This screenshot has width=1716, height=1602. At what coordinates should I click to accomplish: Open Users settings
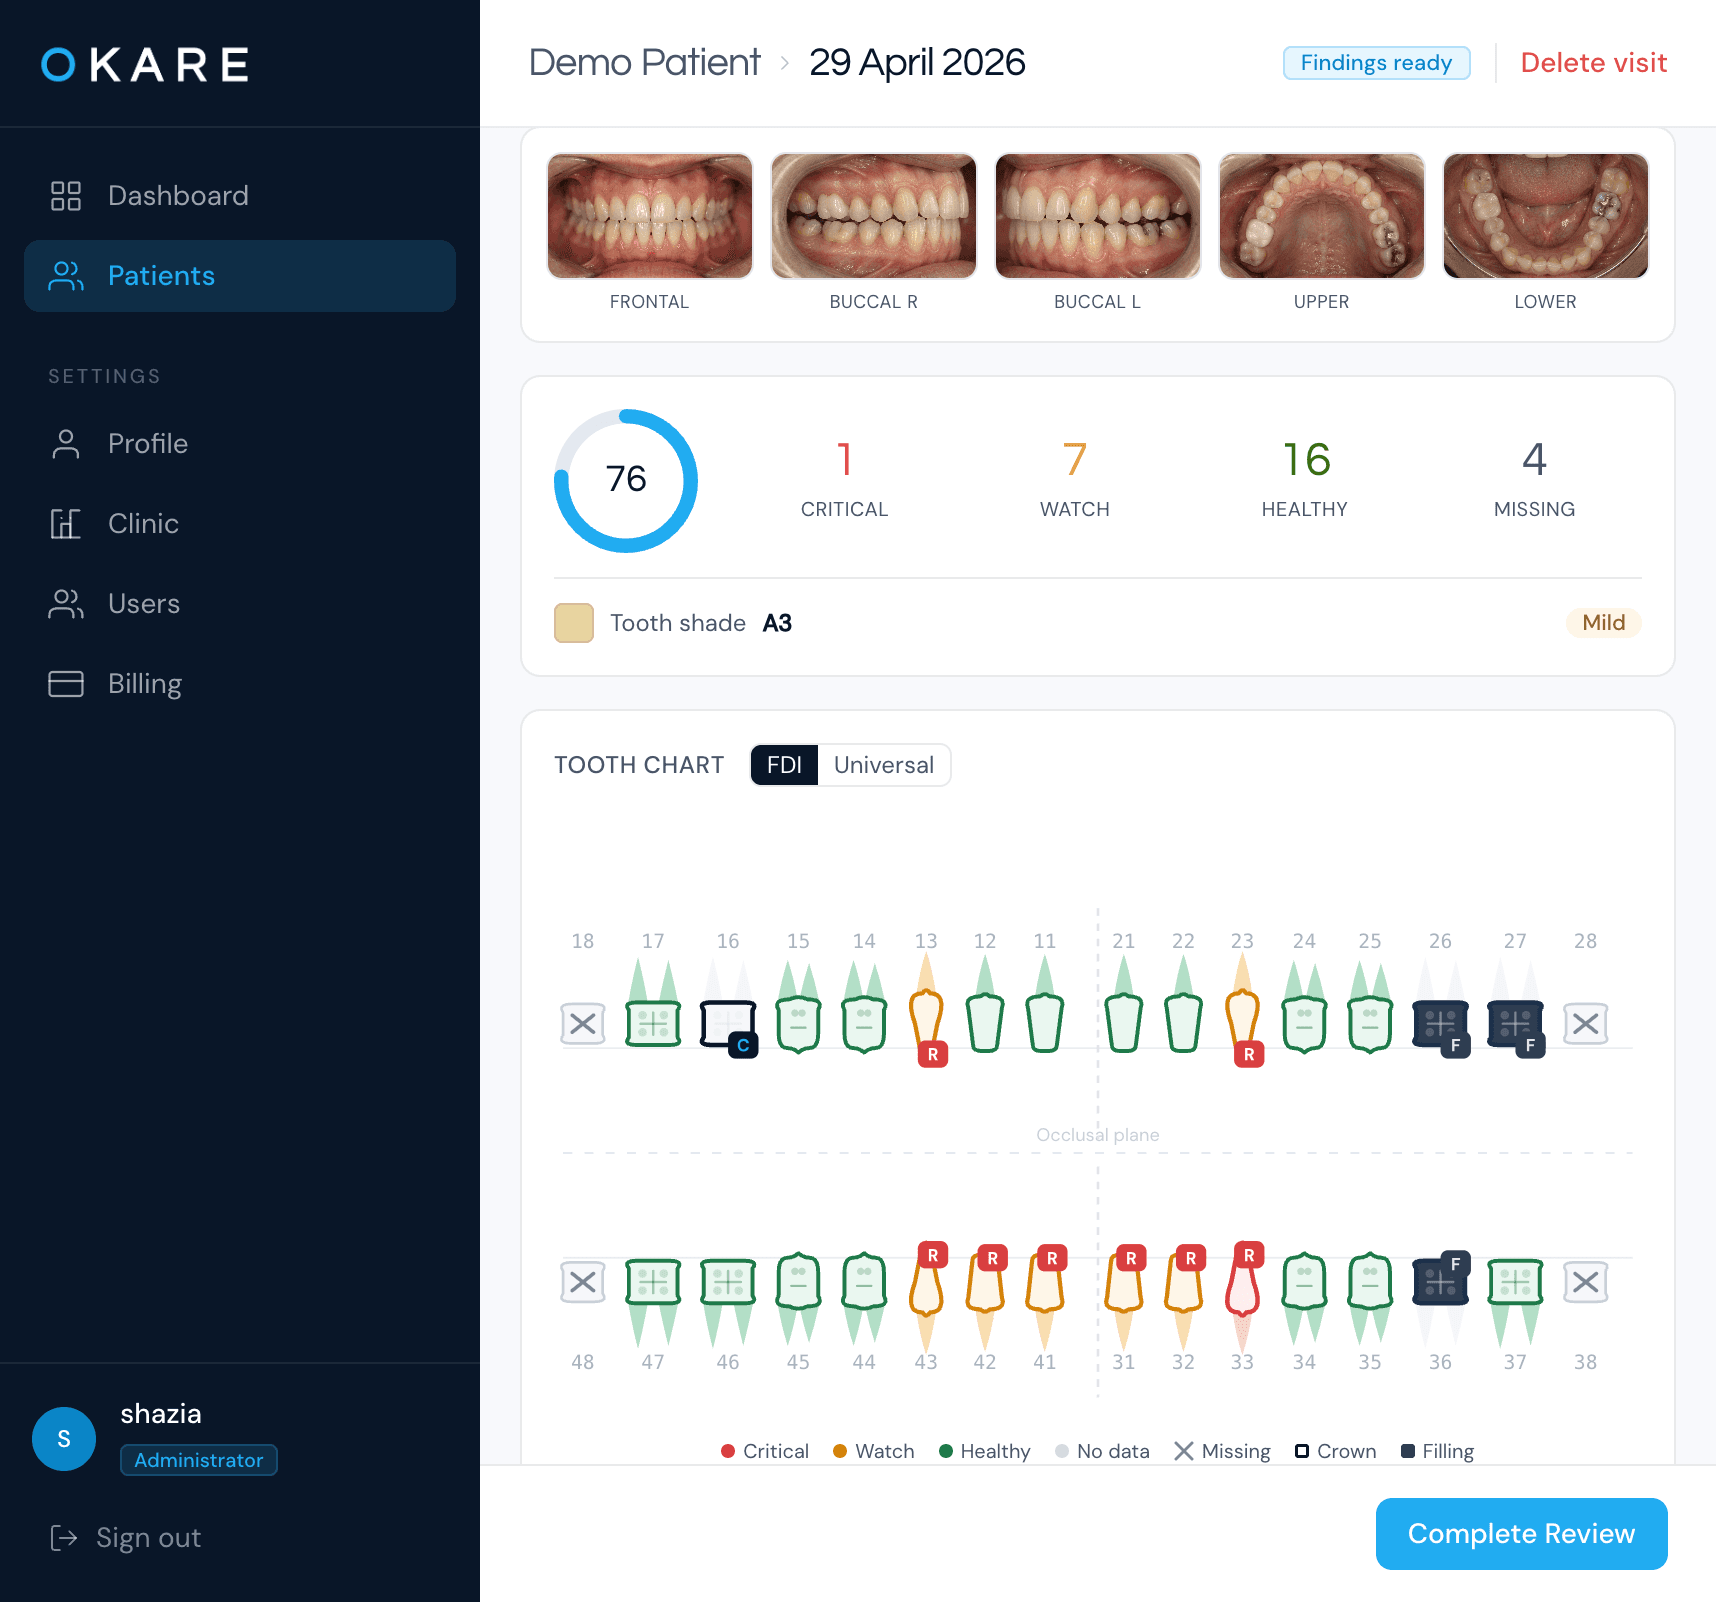point(240,604)
